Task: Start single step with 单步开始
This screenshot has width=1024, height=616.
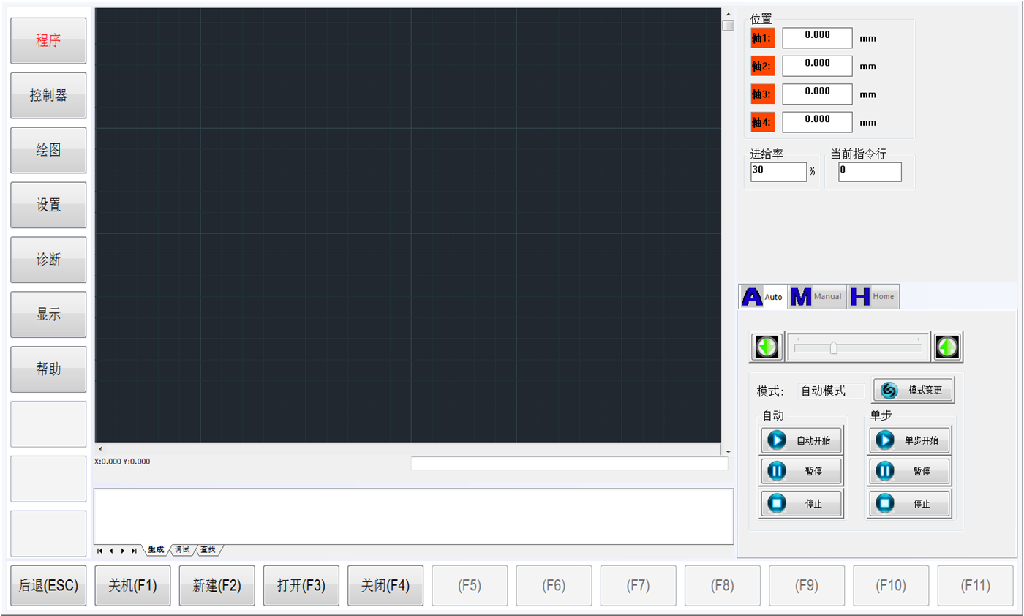Action: [x=909, y=440]
